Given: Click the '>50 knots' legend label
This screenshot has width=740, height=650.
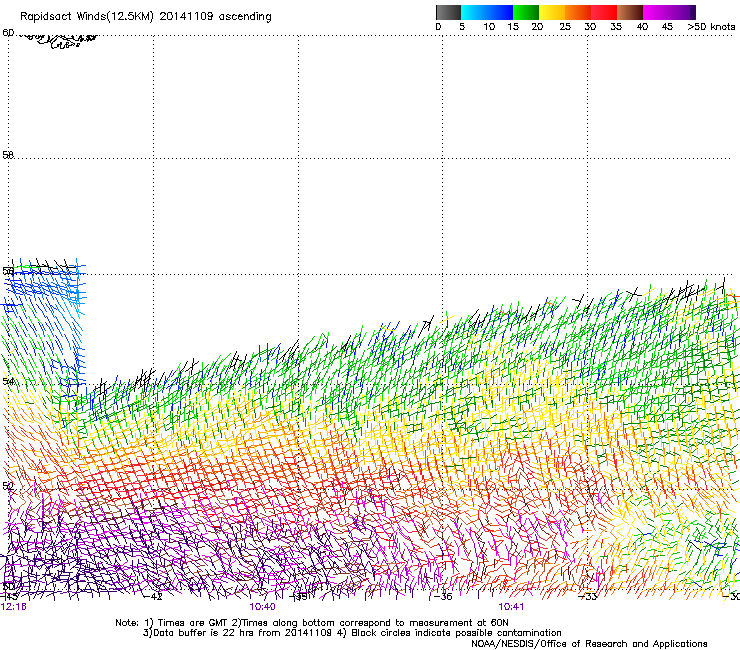Looking at the screenshot, I should [711, 27].
